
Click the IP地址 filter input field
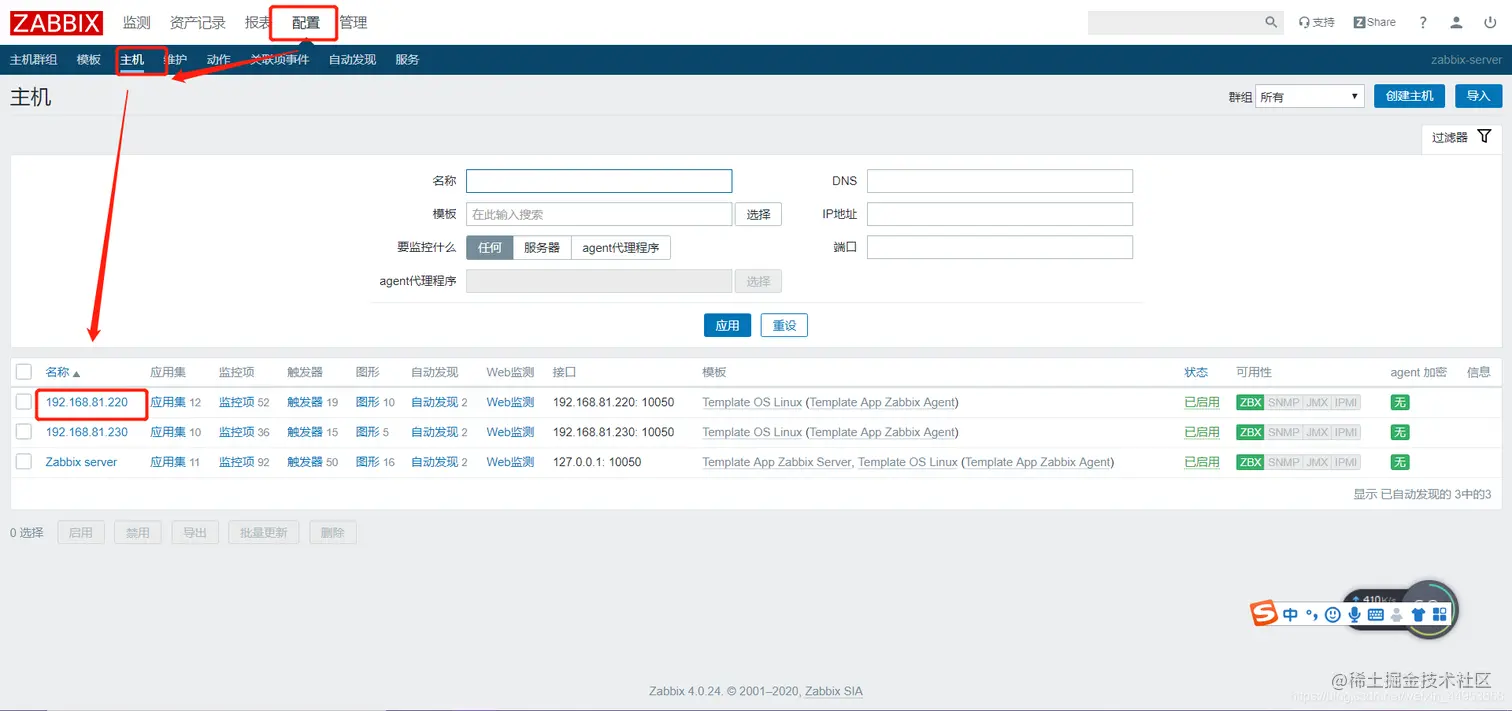[1000, 214]
